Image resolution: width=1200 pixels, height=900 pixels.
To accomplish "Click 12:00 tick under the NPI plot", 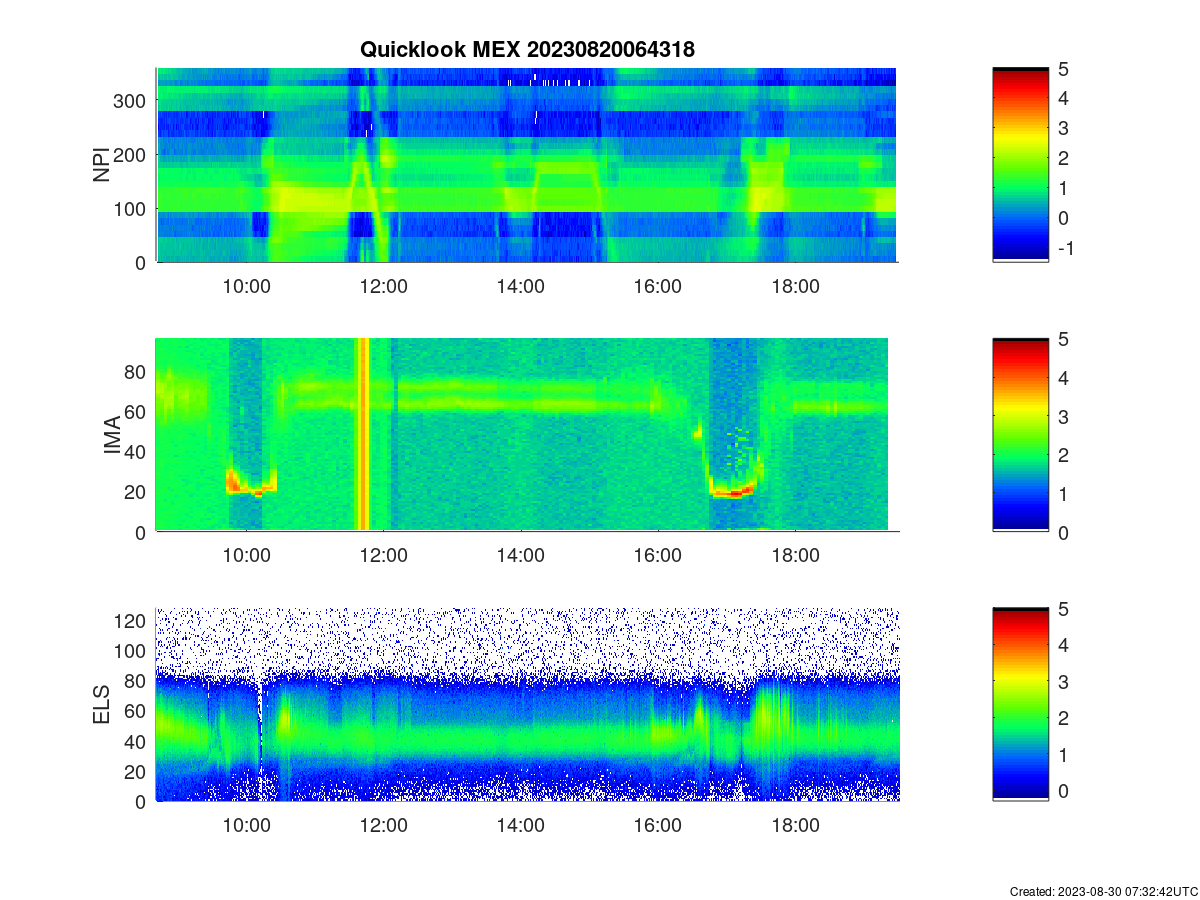I will point(383,286).
